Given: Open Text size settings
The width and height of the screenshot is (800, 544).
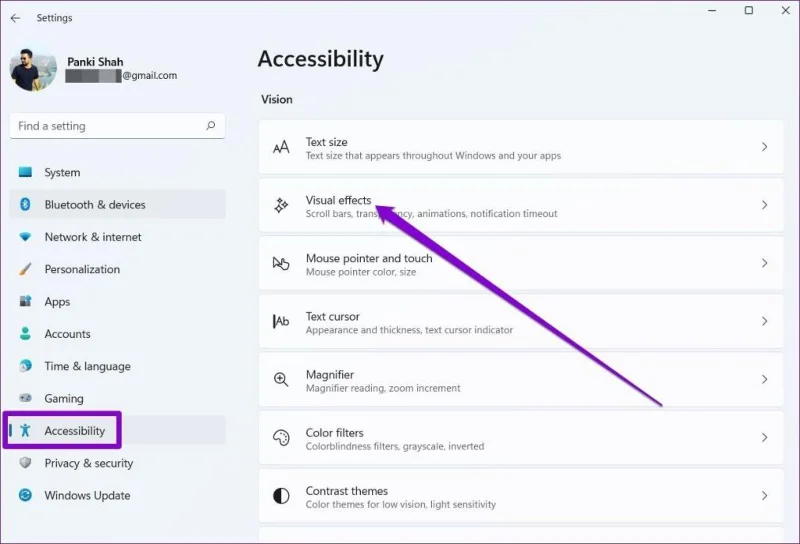Looking at the screenshot, I should [x=521, y=147].
